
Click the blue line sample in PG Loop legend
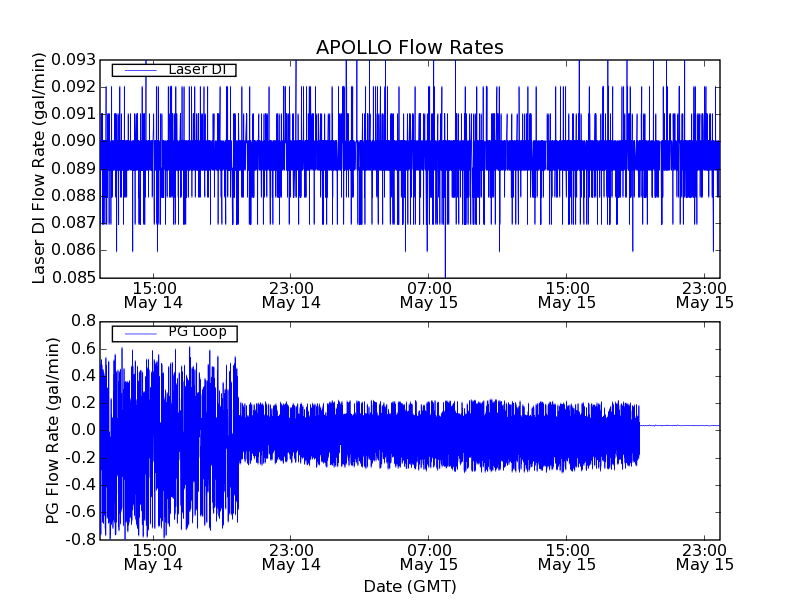pos(137,333)
